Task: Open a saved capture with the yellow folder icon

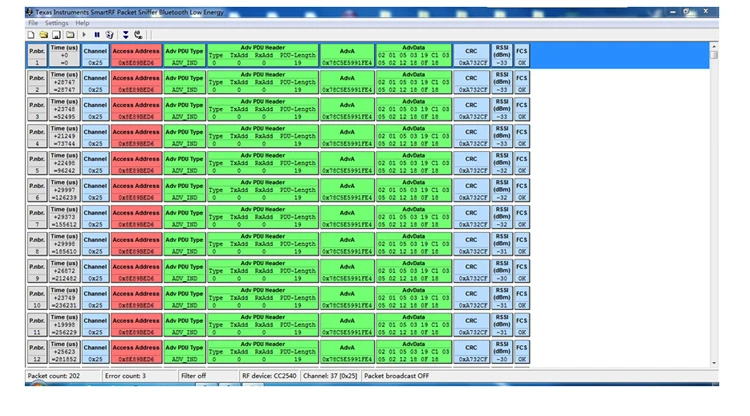Action: point(44,35)
